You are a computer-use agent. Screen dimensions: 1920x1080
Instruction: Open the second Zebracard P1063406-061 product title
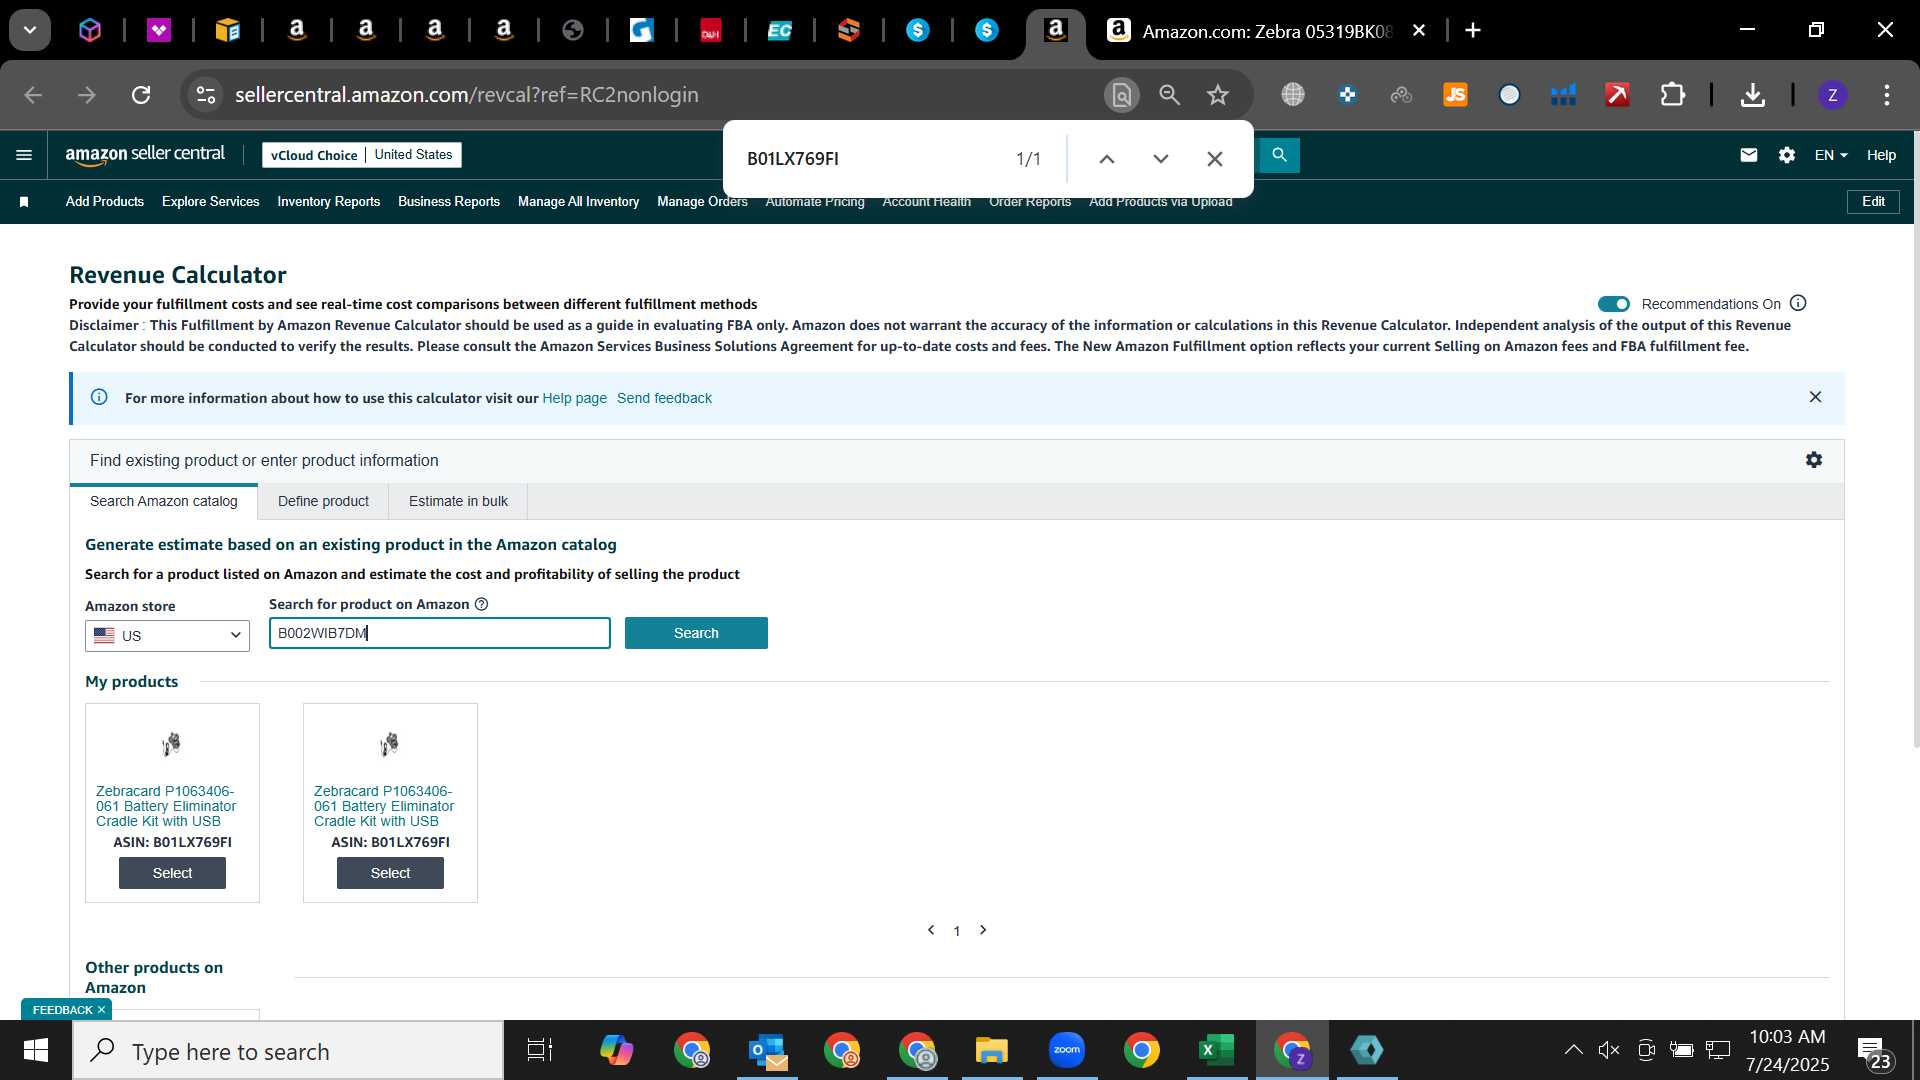[x=384, y=806]
